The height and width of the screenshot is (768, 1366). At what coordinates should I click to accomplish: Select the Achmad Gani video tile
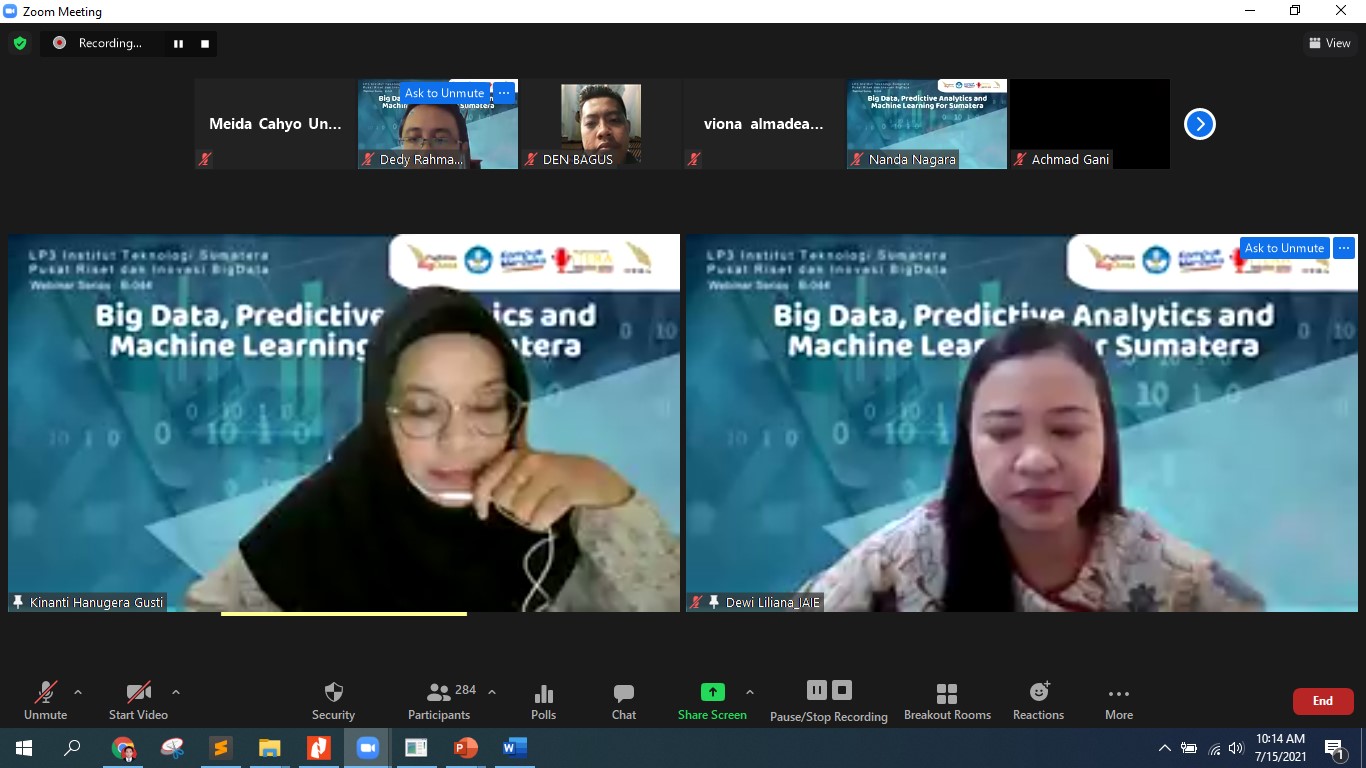click(x=1090, y=124)
